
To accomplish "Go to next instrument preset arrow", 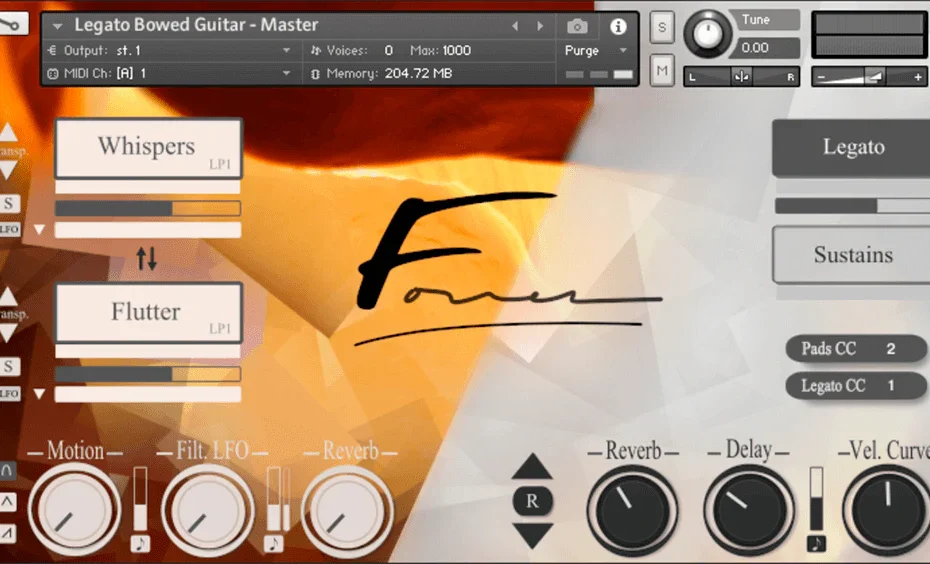I will tap(541, 26).
